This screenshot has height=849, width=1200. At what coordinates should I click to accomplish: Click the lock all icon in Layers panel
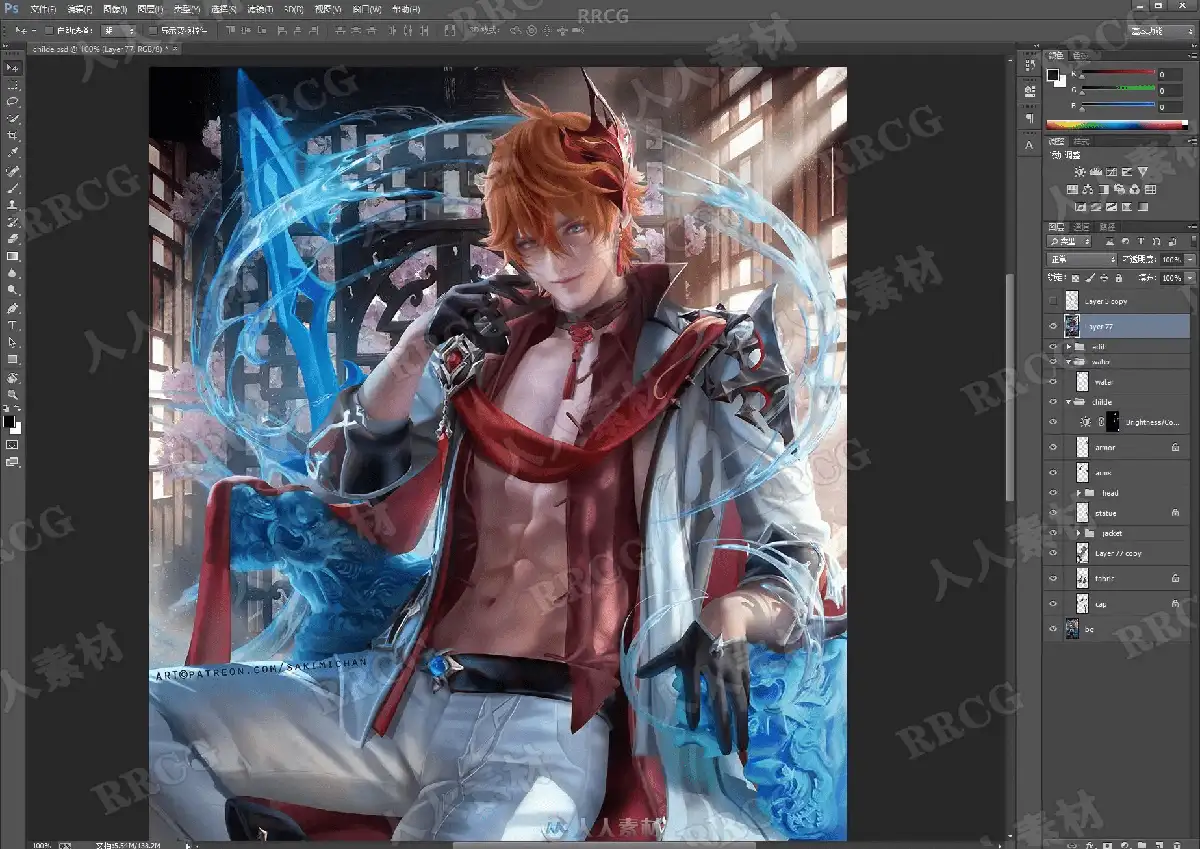click(x=1119, y=277)
